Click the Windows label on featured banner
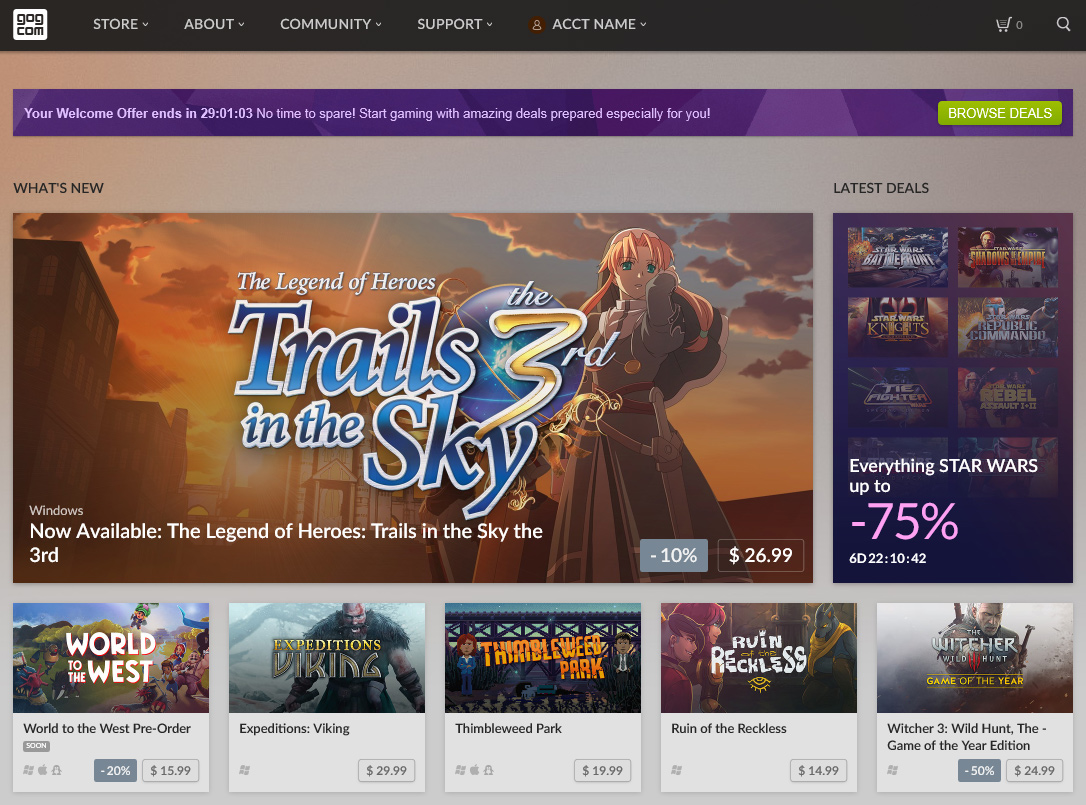Image resolution: width=1086 pixels, height=805 pixels. 56,510
